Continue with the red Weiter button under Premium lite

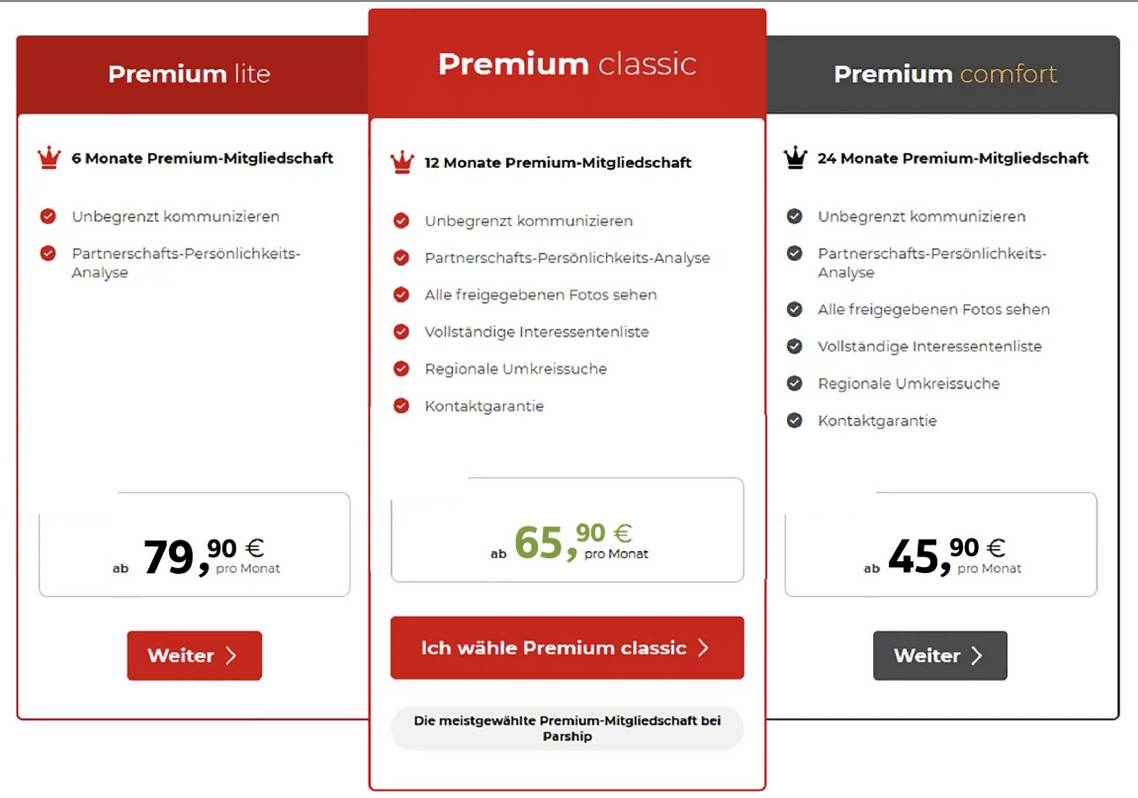point(195,656)
